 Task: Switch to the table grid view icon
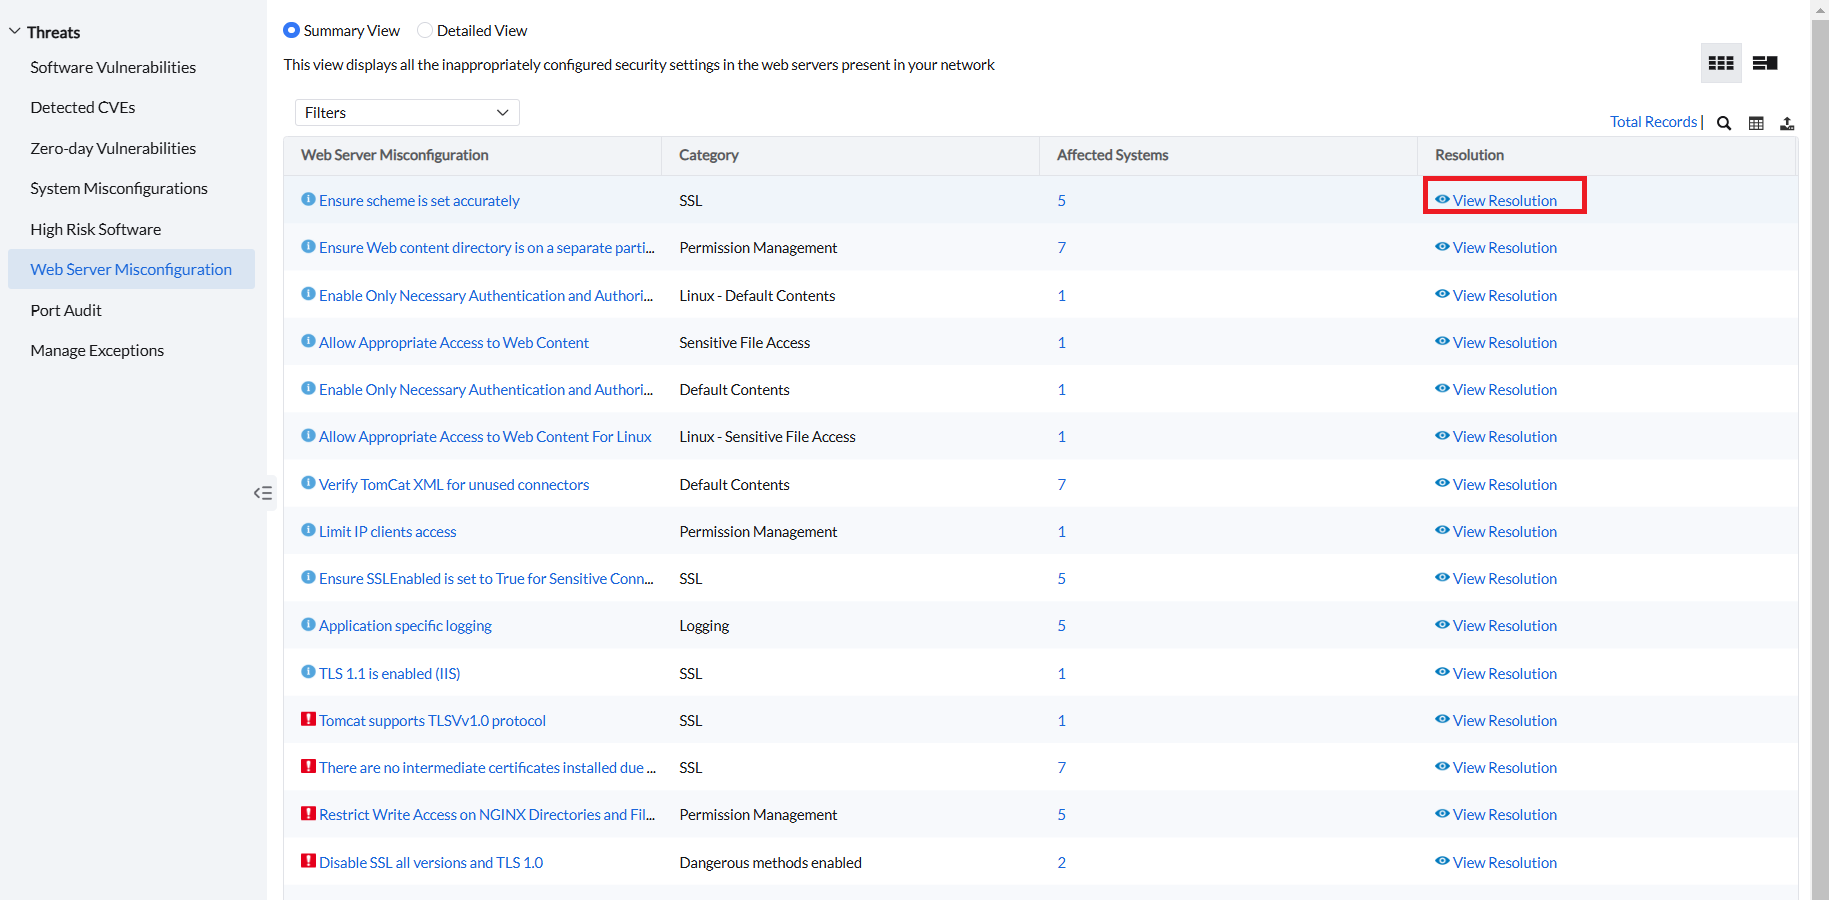tap(1720, 63)
